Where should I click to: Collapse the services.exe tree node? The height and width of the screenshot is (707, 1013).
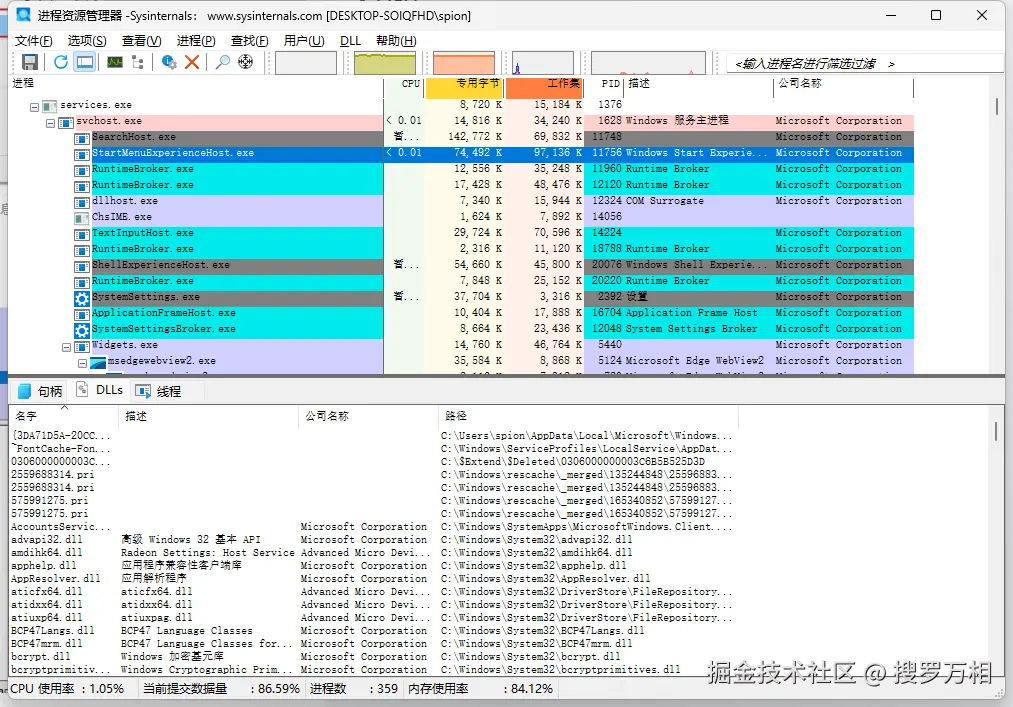pos(34,107)
